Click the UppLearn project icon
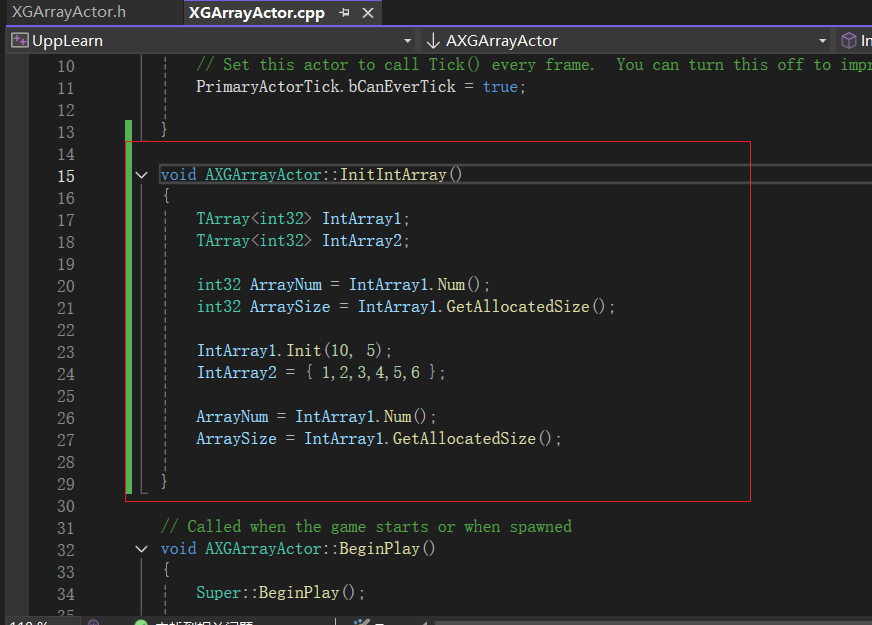This screenshot has width=872, height=625. pos(19,41)
